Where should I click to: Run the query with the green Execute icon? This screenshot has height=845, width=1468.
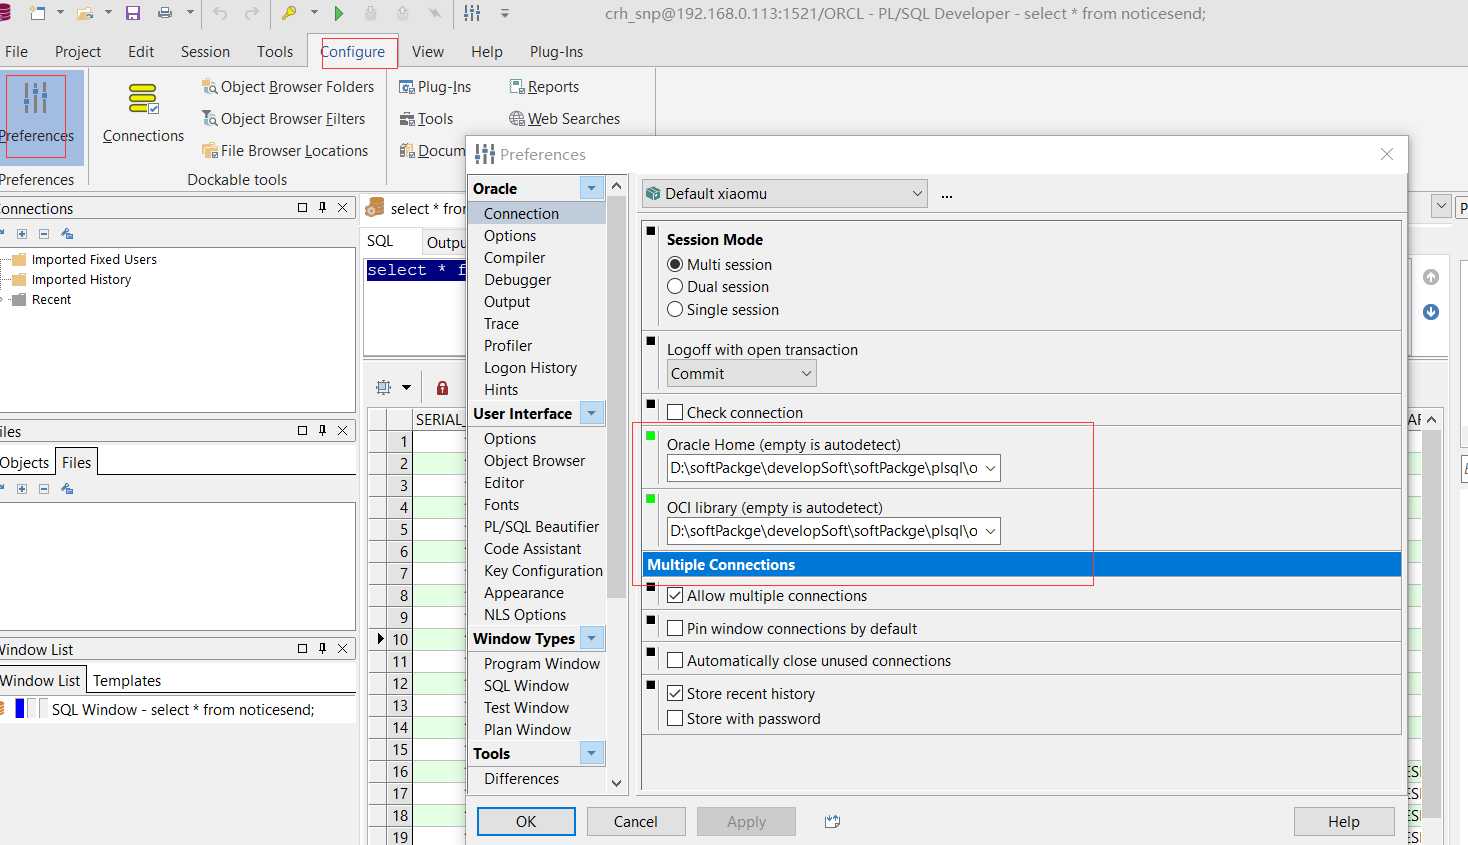[339, 13]
